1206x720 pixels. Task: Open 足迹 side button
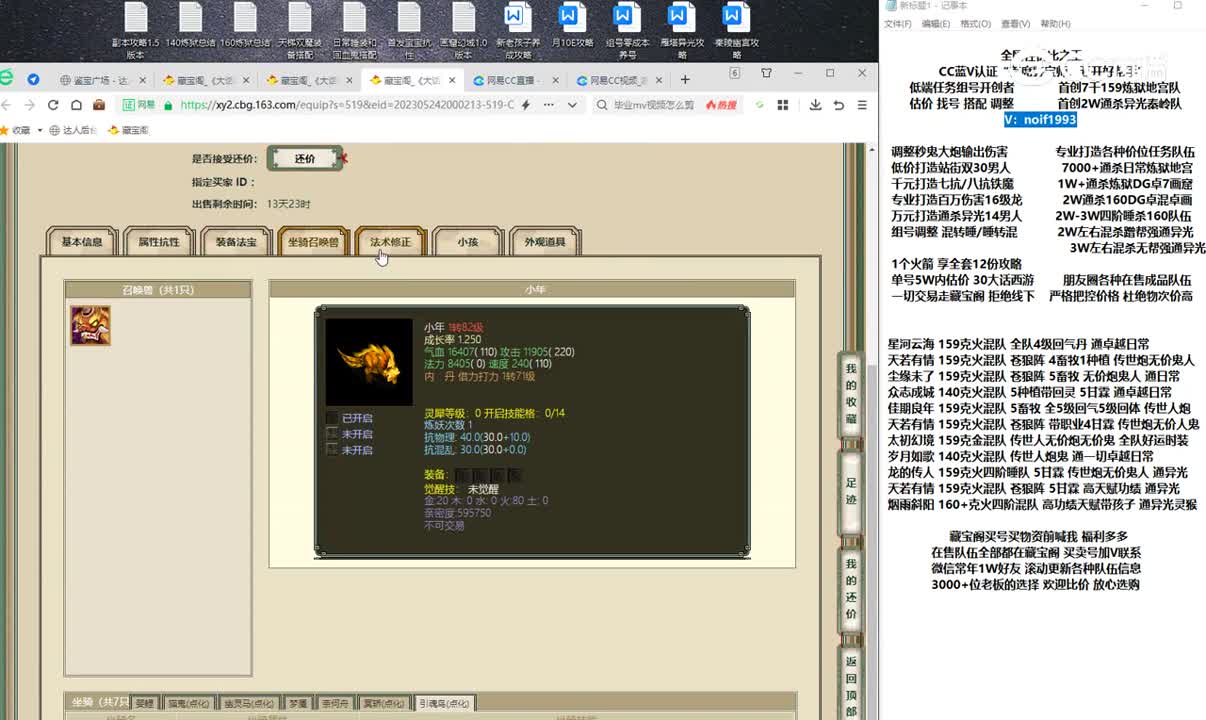pos(851,491)
